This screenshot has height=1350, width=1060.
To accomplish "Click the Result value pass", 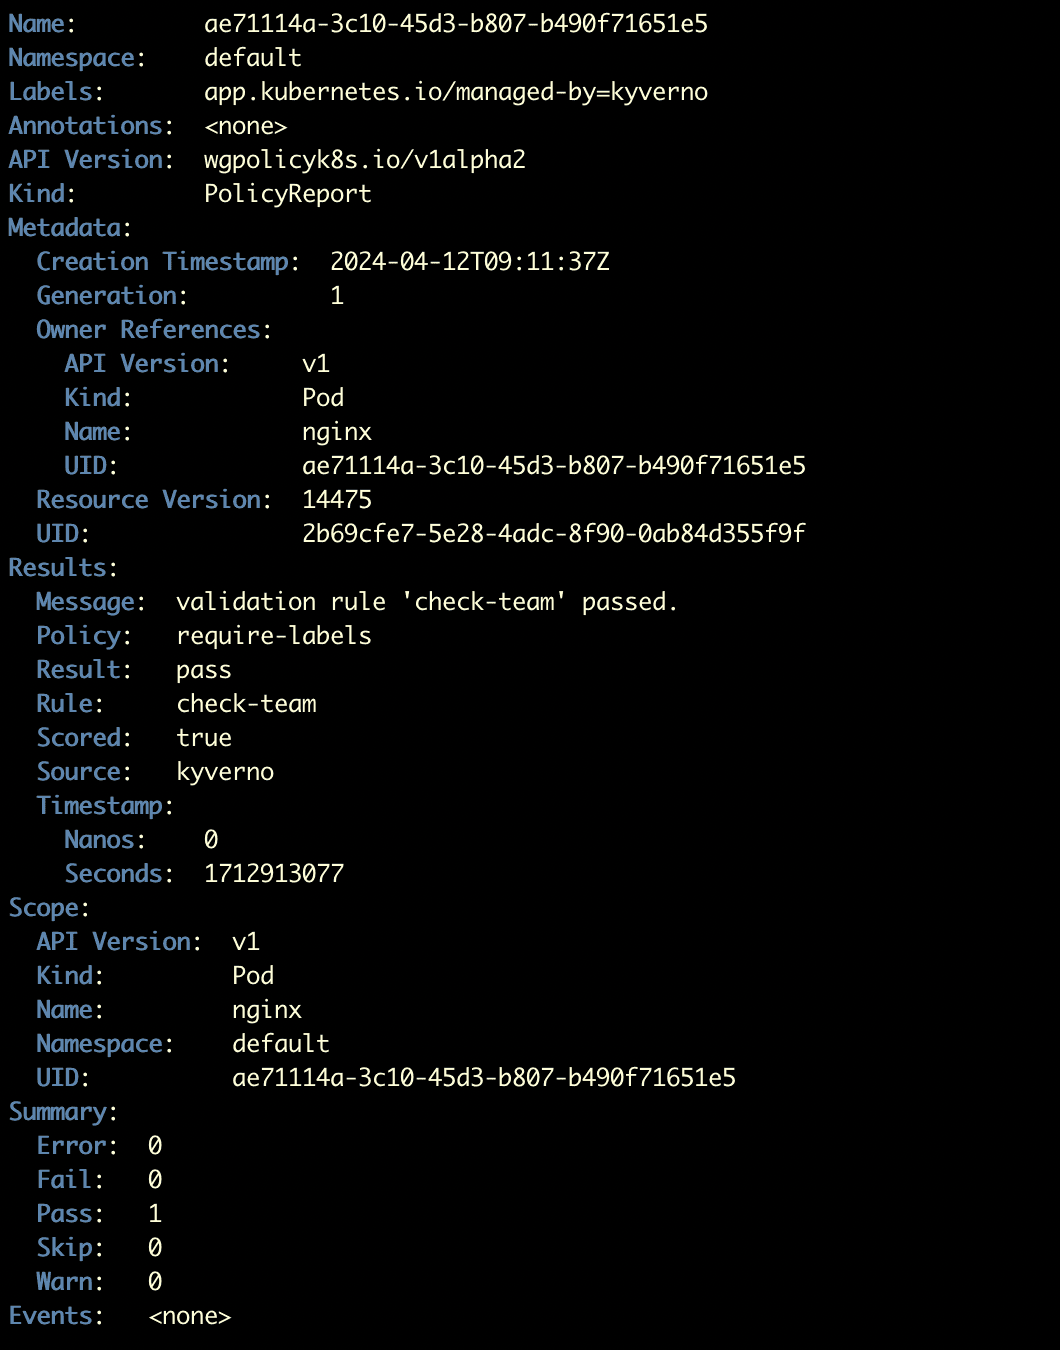I will 203,670.
